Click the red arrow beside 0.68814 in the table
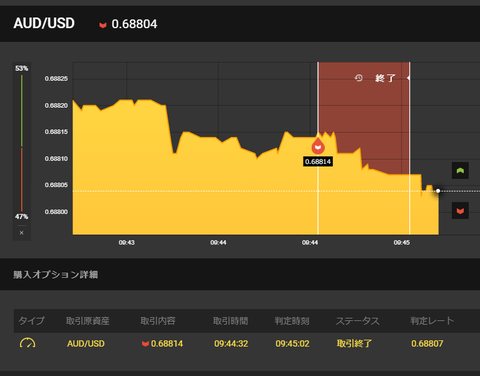This screenshot has height=376, width=480. (x=145, y=344)
